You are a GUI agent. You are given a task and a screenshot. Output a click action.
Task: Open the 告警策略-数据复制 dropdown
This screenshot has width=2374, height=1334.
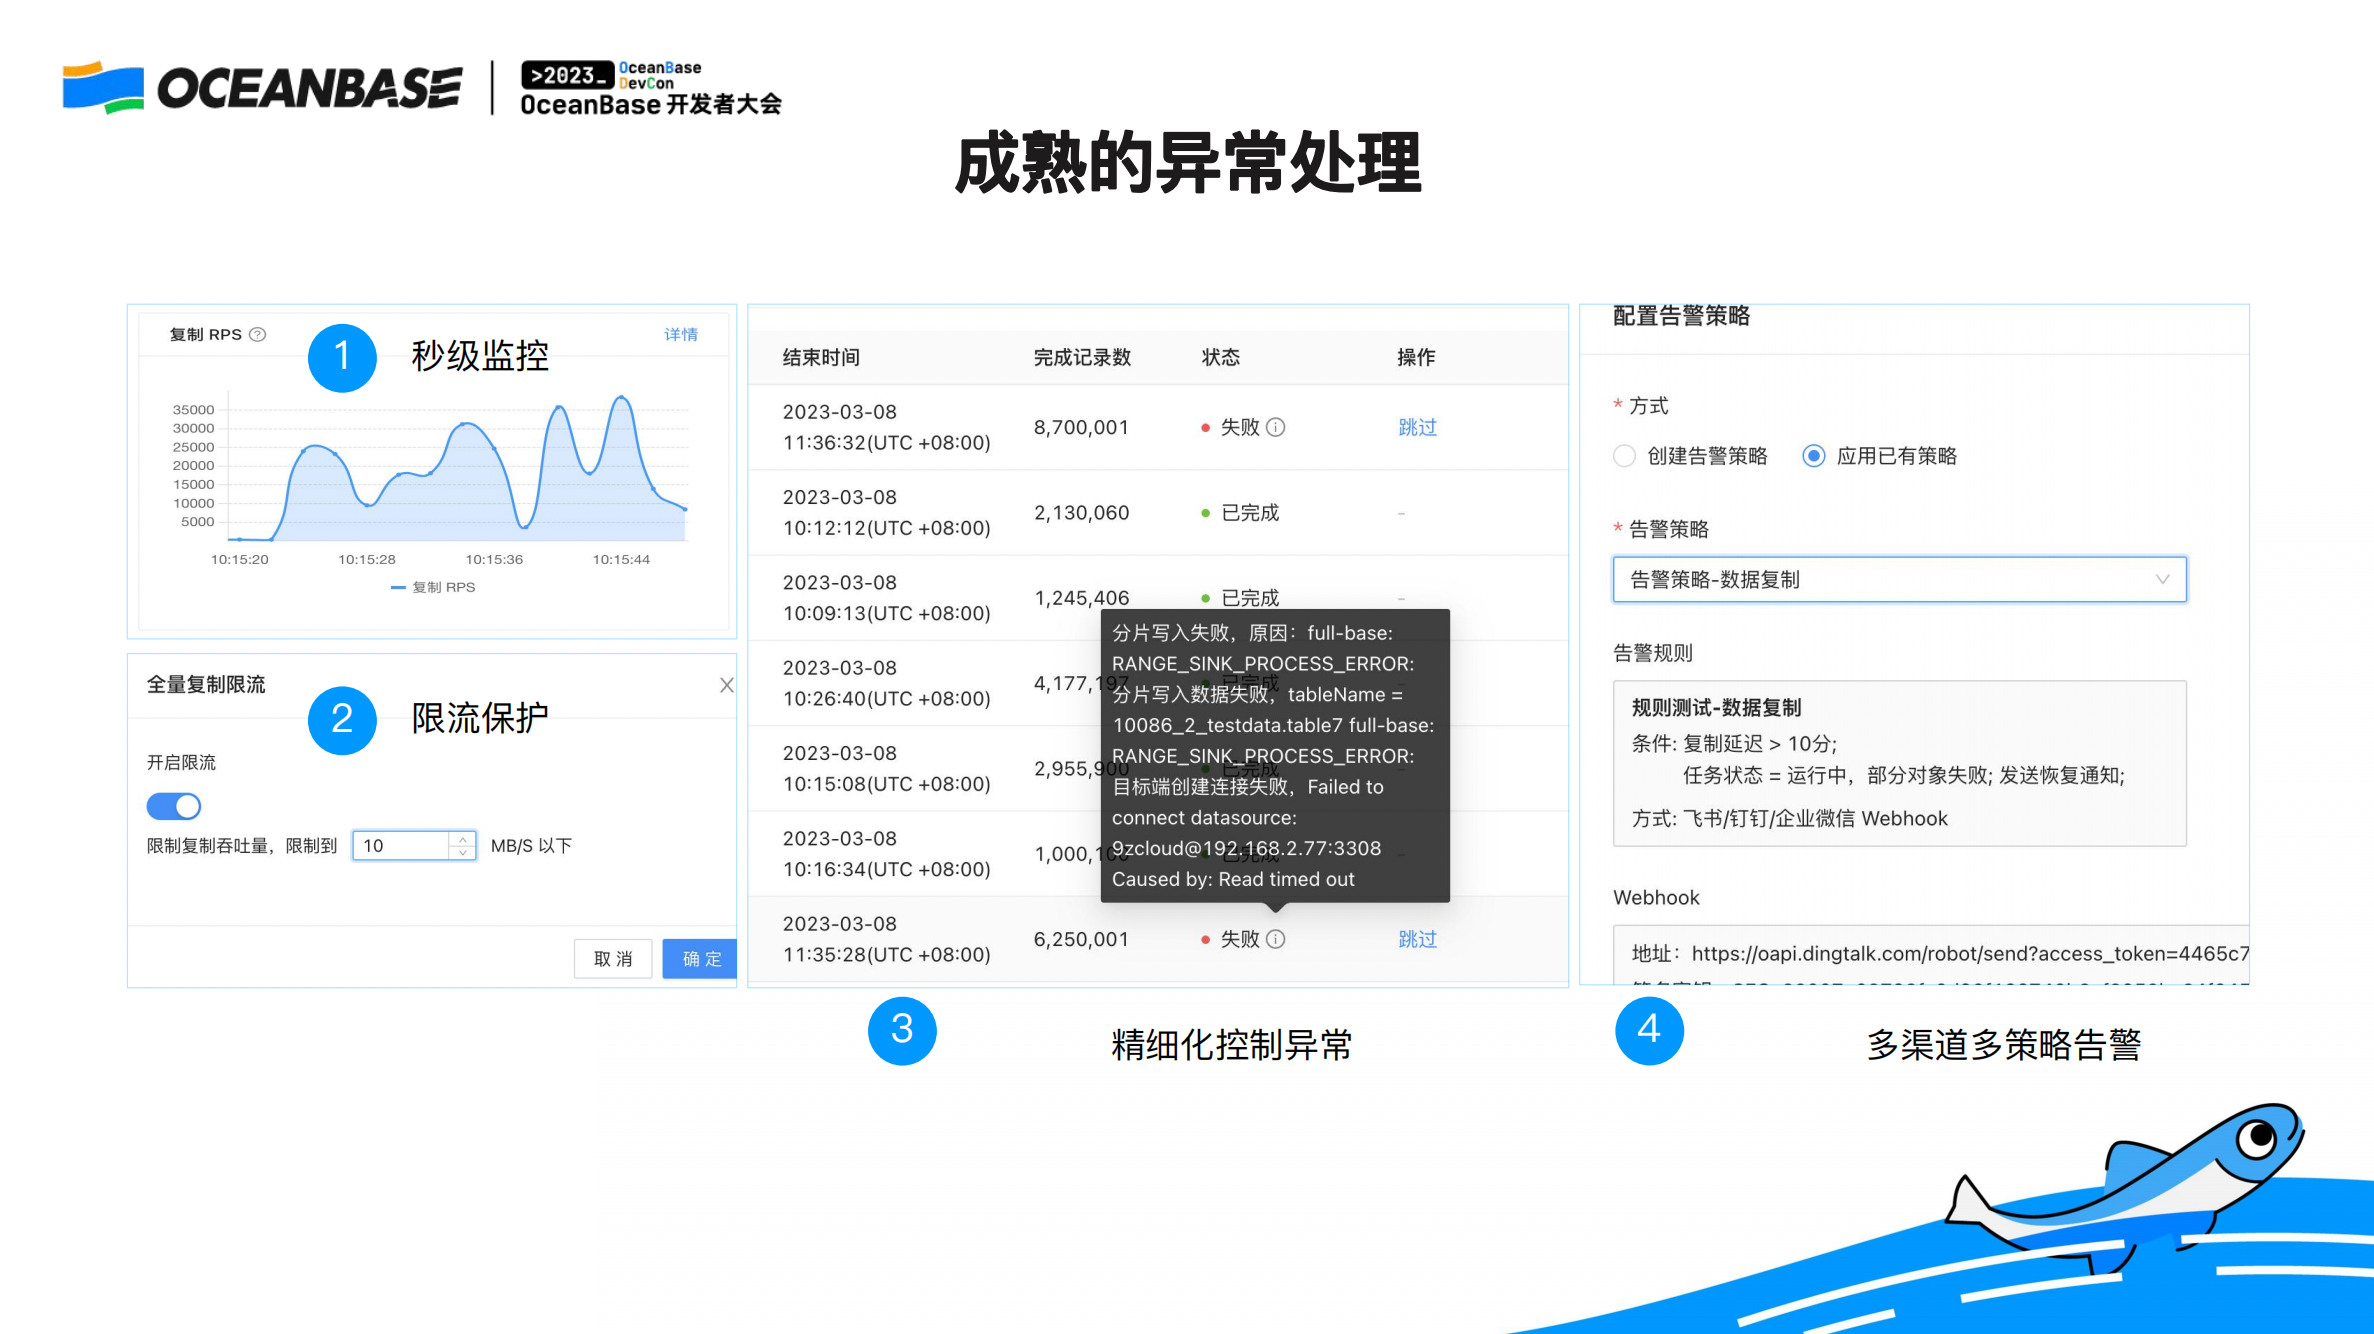point(1898,579)
